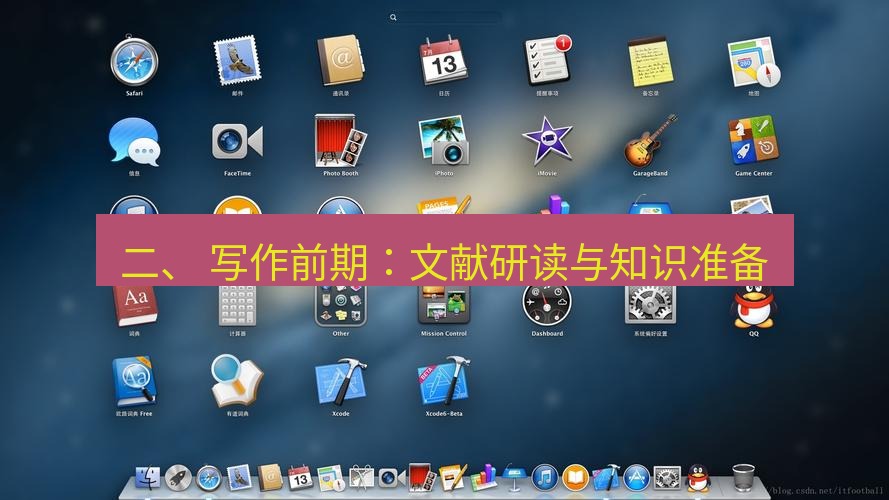This screenshot has height=500, width=889.
Task: Launch Xcode6-Beta app
Action: [x=443, y=382]
